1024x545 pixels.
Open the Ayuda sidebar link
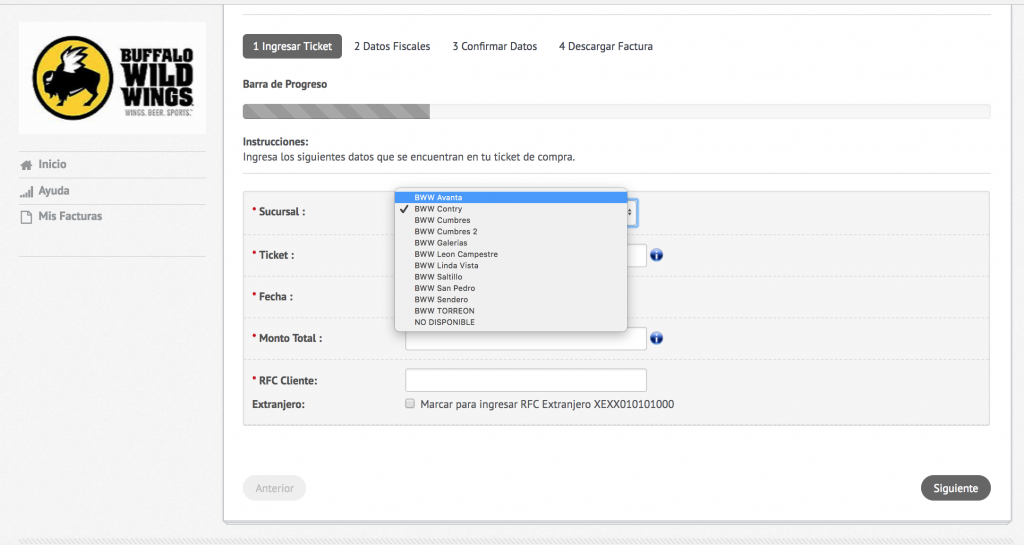tap(54, 191)
